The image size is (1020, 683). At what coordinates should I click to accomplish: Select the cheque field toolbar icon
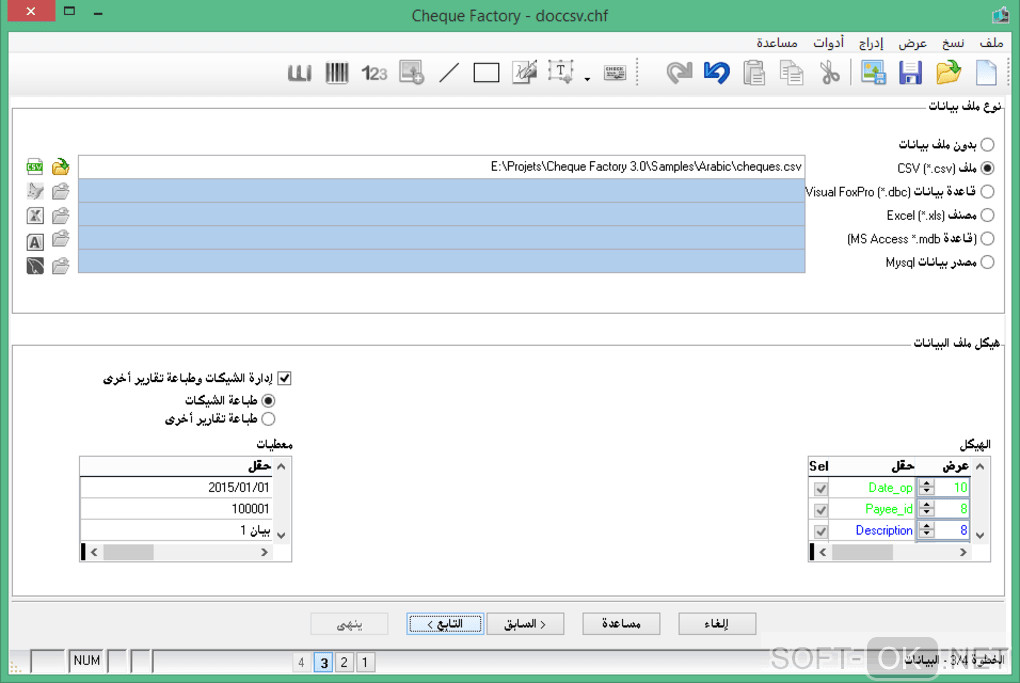point(615,73)
